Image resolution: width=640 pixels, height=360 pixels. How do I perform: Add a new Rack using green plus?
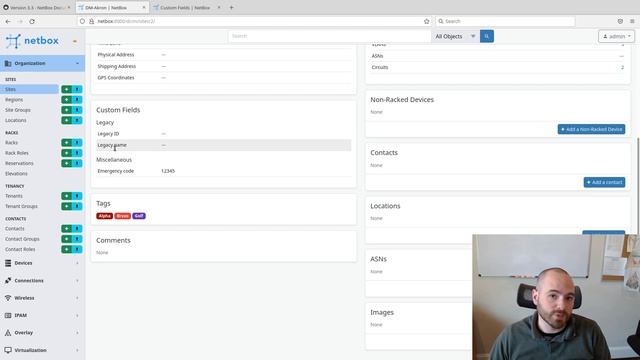pos(67,142)
